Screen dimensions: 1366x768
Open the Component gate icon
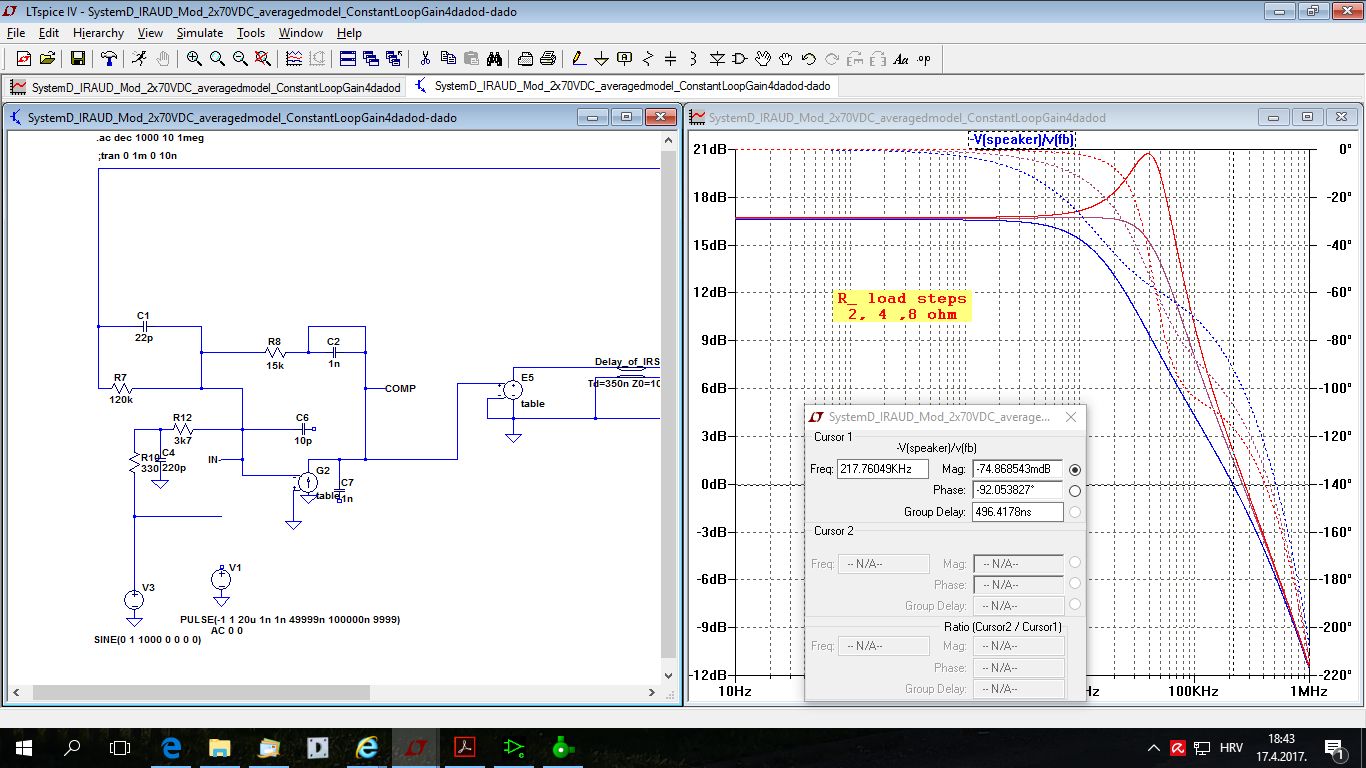[740, 59]
